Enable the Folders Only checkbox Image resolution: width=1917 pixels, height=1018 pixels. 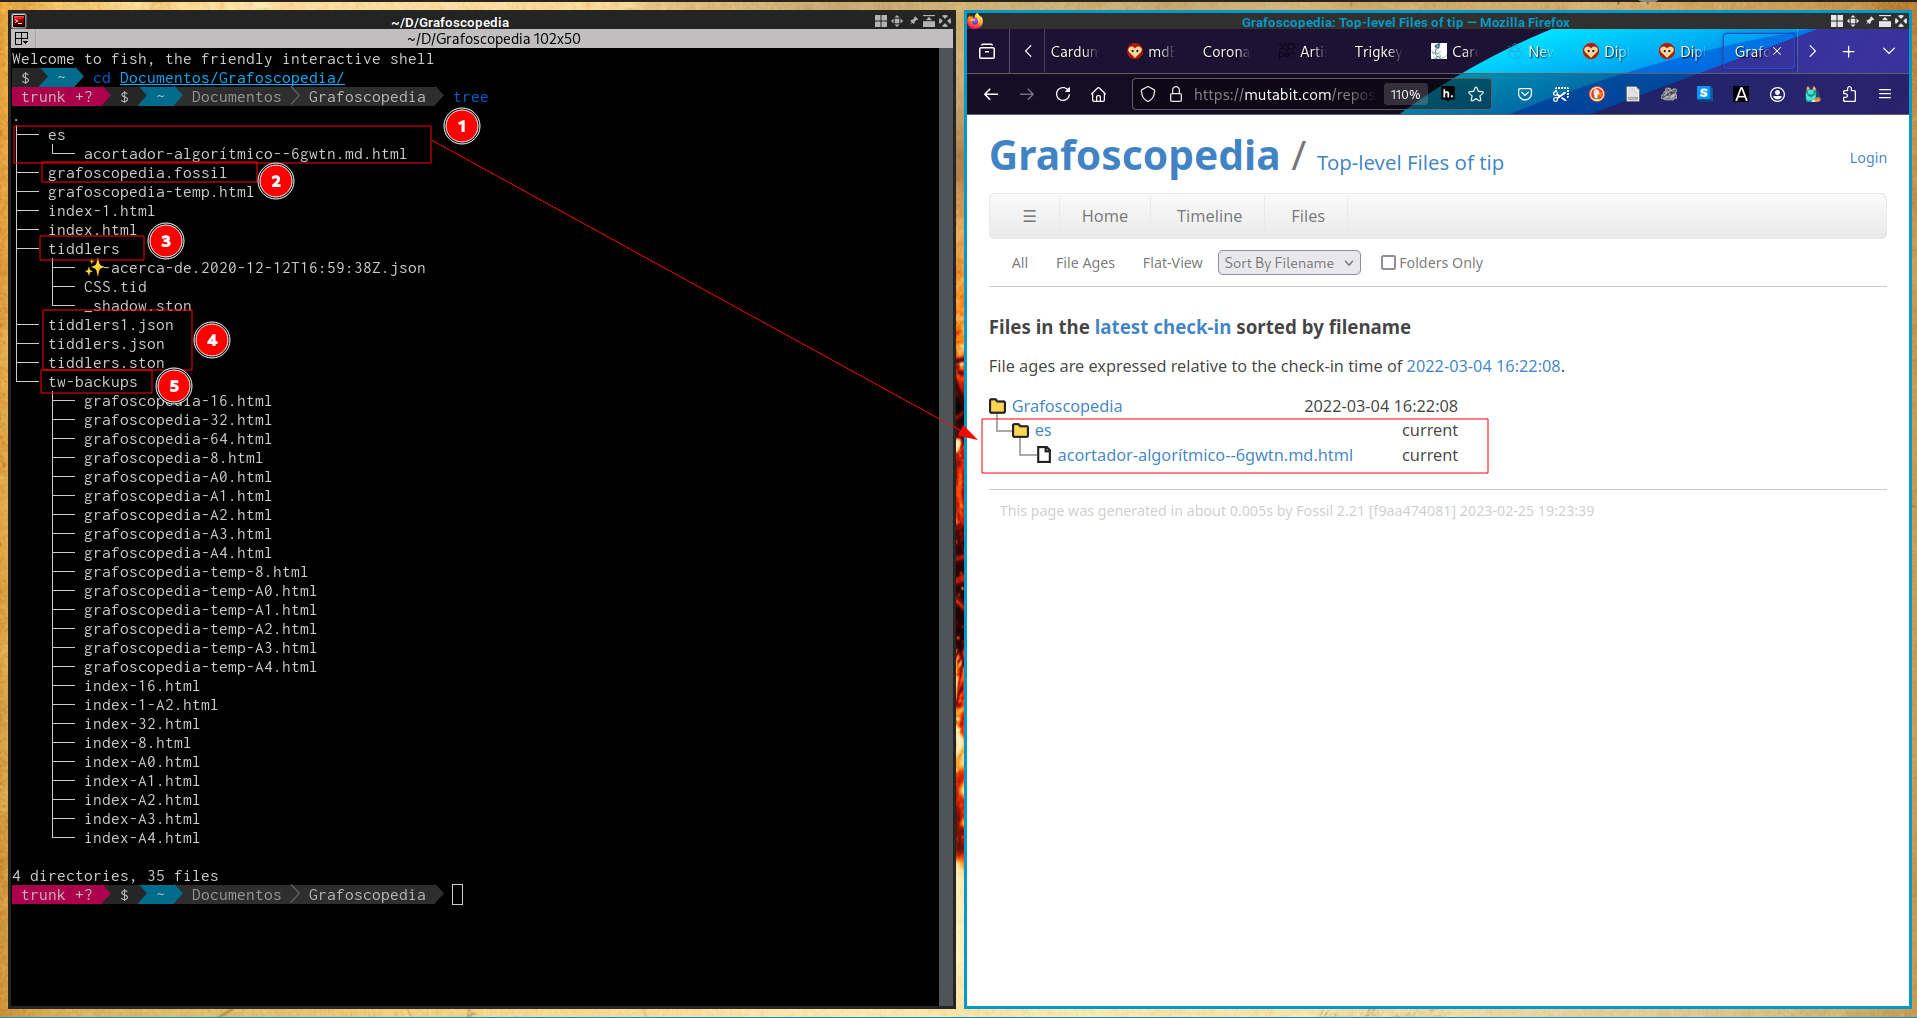tap(1388, 263)
